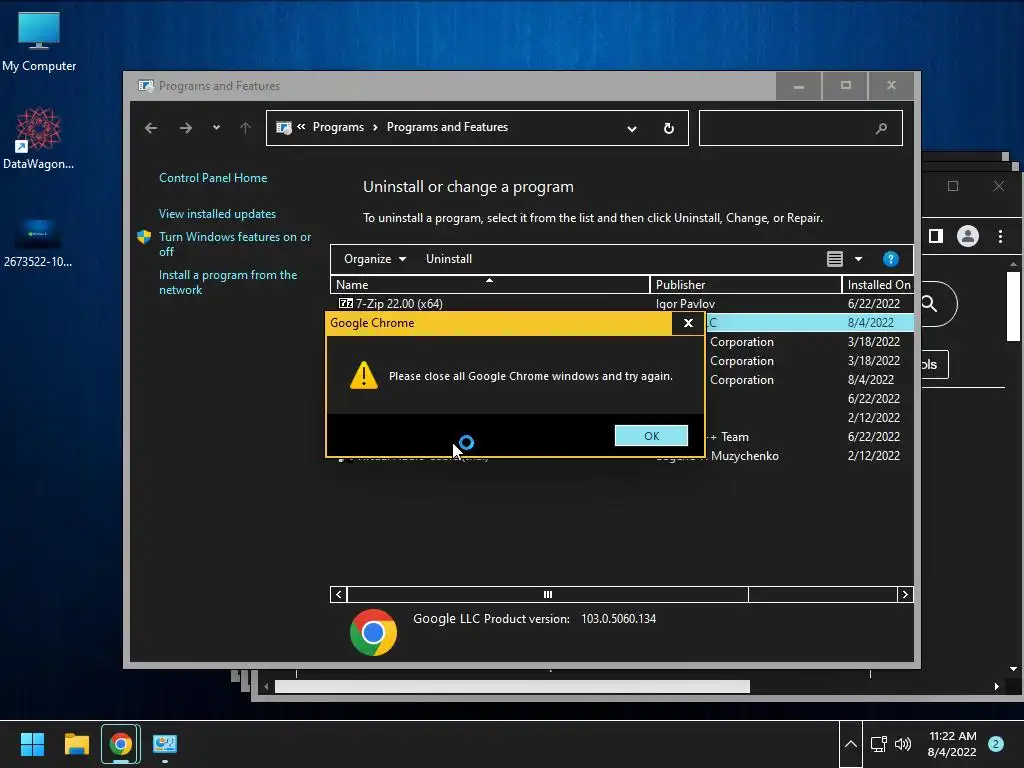Click the Programs breadcrumb
The width and height of the screenshot is (1024, 768).
[338, 127]
